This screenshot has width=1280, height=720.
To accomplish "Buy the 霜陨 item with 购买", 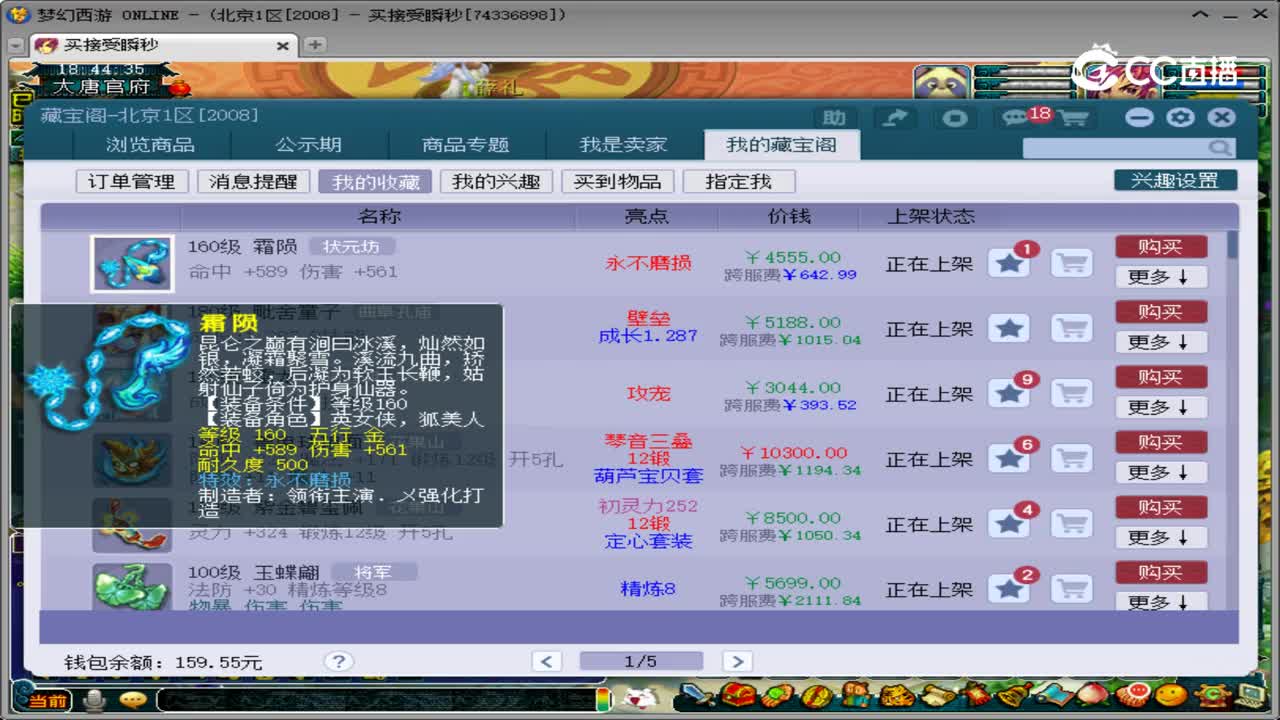I will pyautogui.click(x=1161, y=246).
